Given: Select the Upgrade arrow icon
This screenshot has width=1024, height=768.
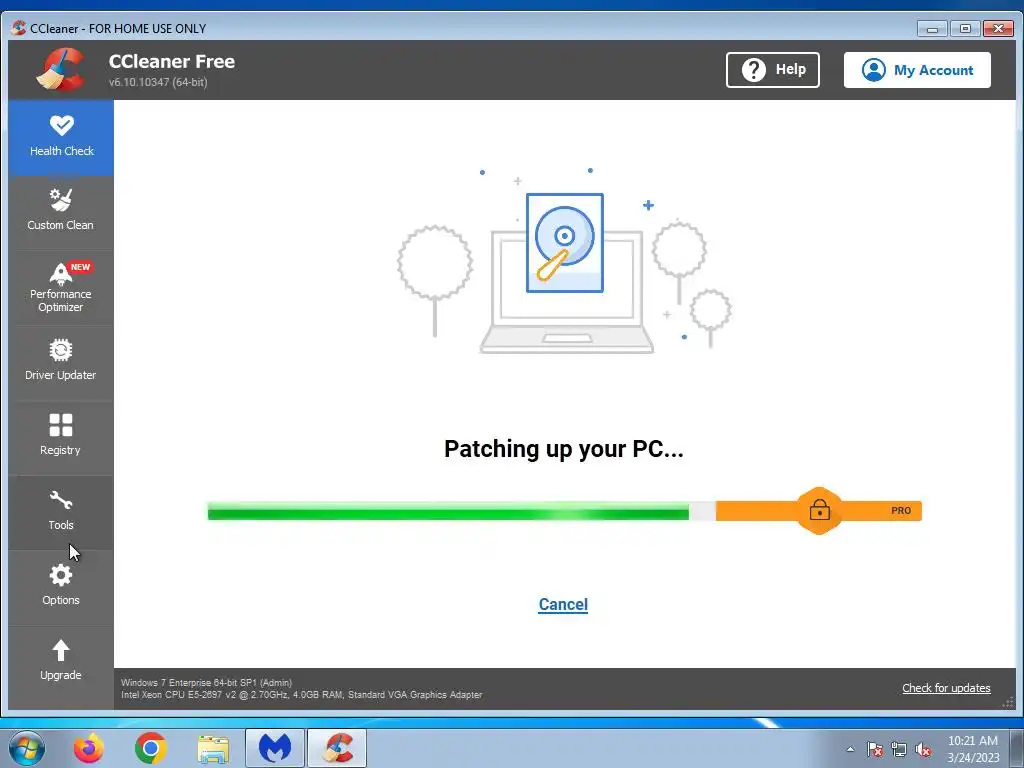Looking at the screenshot, I should coord(61,650).
